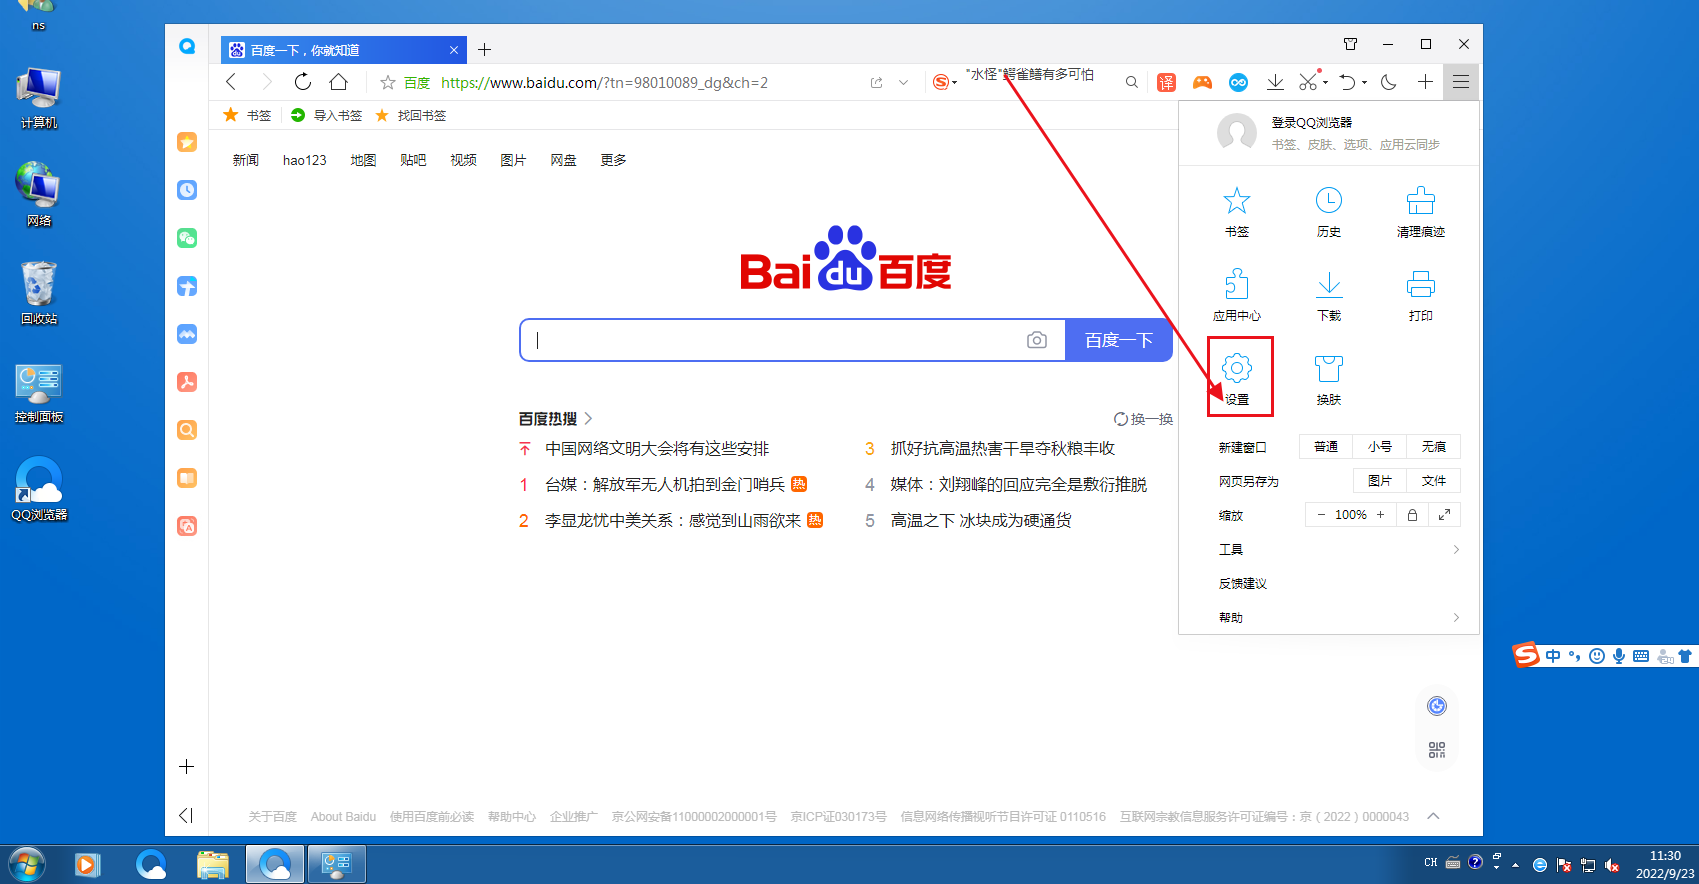
Task: Click the camera image search icon
Action: click(1037, 340)
